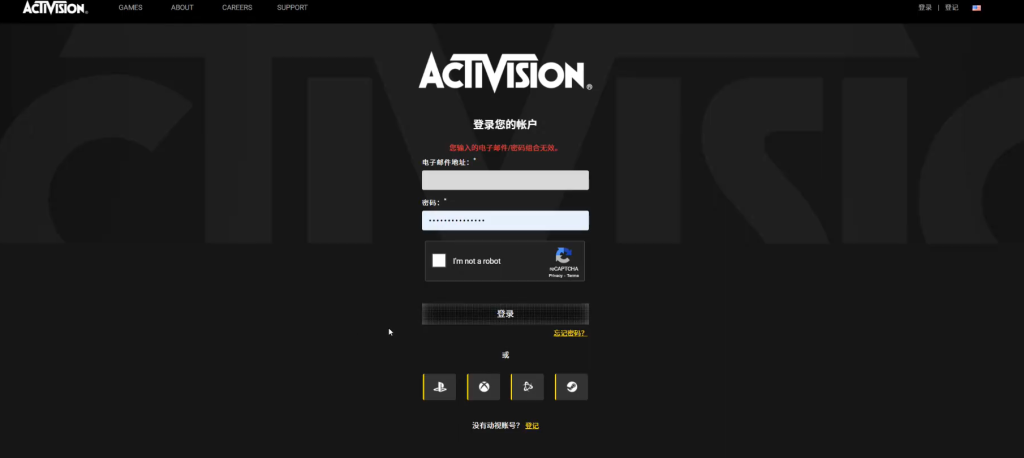Click the 忘记密码? forgot password link
This screenshot has height=458, width=1024.
pos(569,333)
